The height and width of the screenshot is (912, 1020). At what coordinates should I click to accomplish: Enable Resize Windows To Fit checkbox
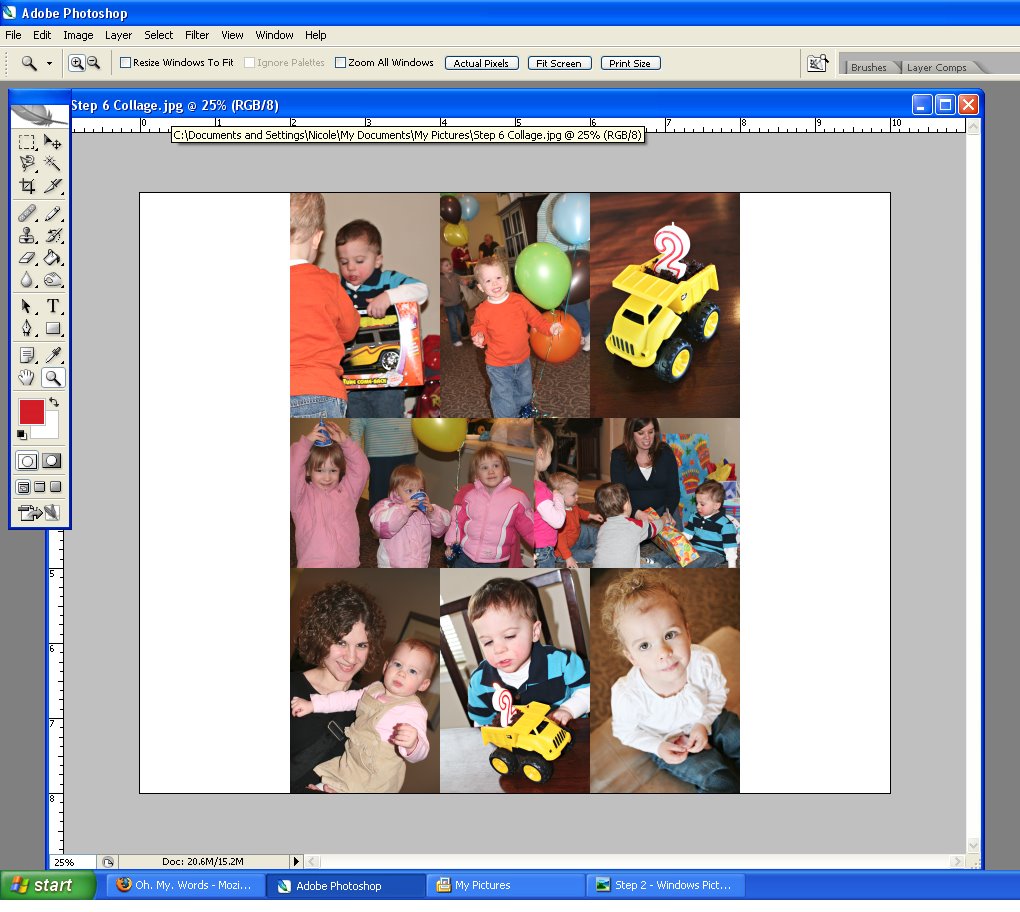pos(126,63)
